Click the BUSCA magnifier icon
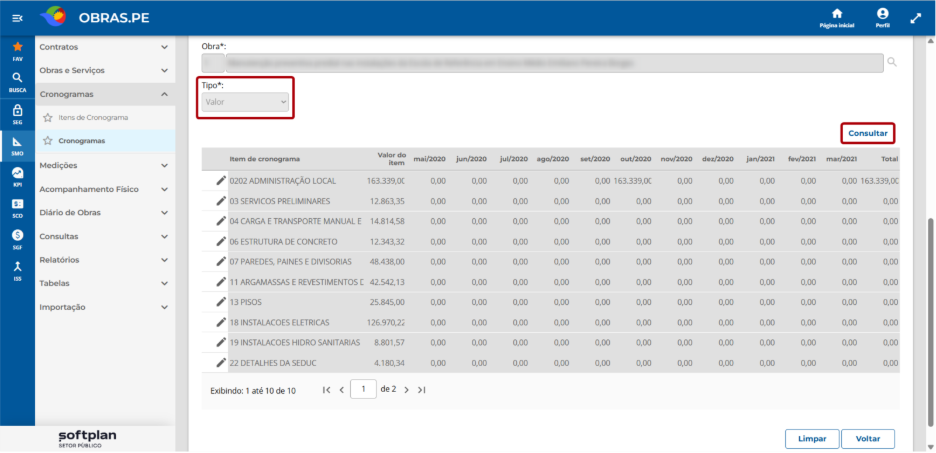 pyautogui.click(x=17, y=78)
